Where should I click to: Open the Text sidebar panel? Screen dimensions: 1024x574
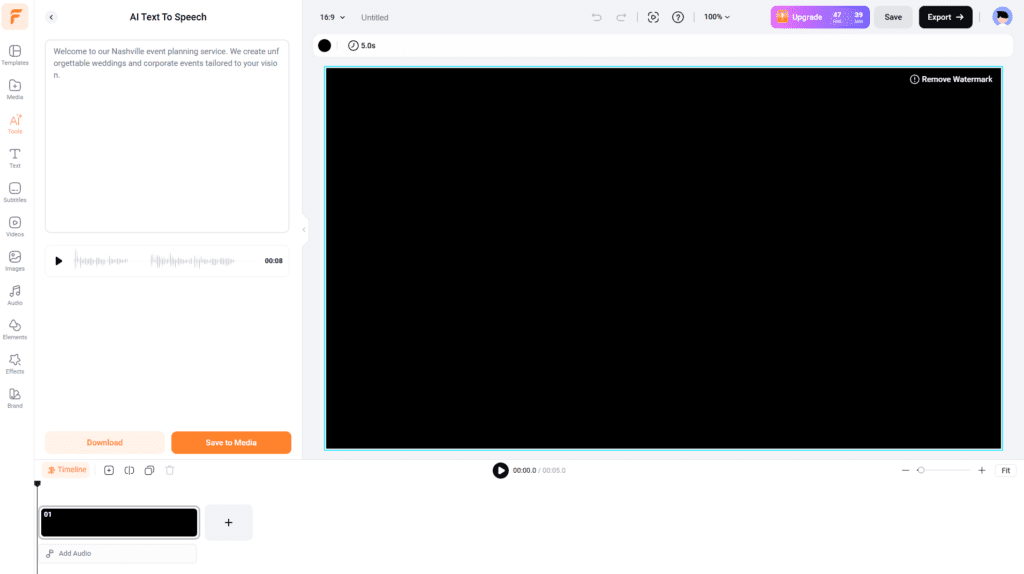click(15, 158)
